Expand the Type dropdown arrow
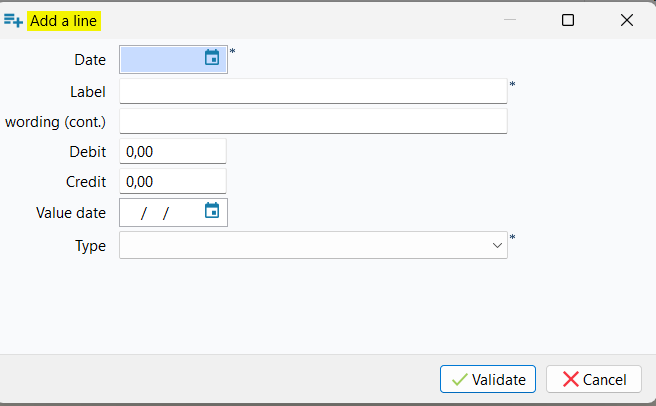This screenshot has height=406, width=656. 498,245
